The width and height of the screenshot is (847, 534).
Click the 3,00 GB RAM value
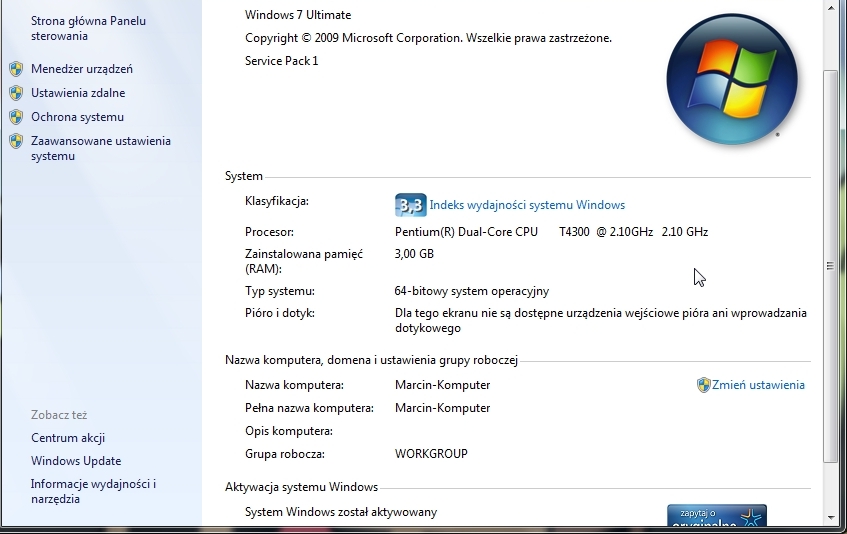tap(414, 254)
